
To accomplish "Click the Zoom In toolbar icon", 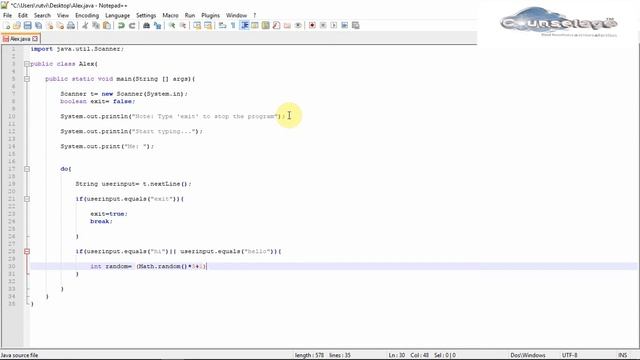I will pyautogui.click(x=172, y=25).
